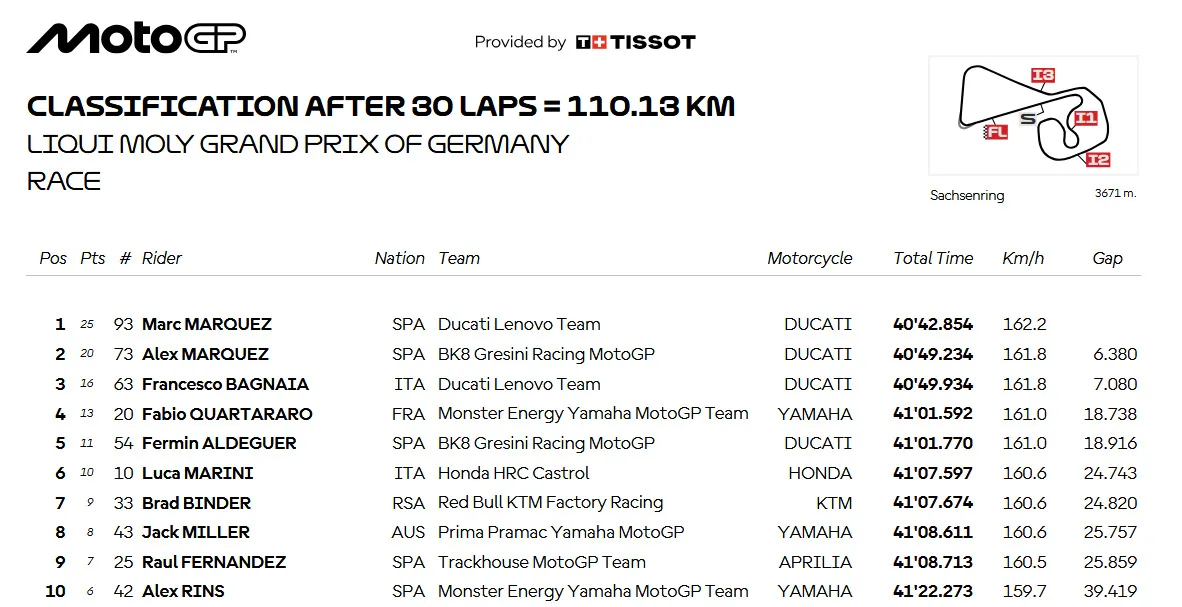Viewport: 1182px width, 607px height.
Task: Click the Km/h column header
Action: [x=1023, y=258]
